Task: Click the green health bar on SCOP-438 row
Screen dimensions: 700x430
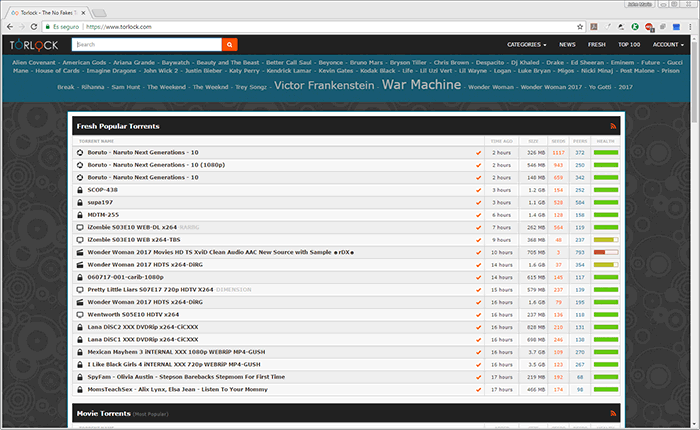Action: pyautogui.click(x=606, y=190)
